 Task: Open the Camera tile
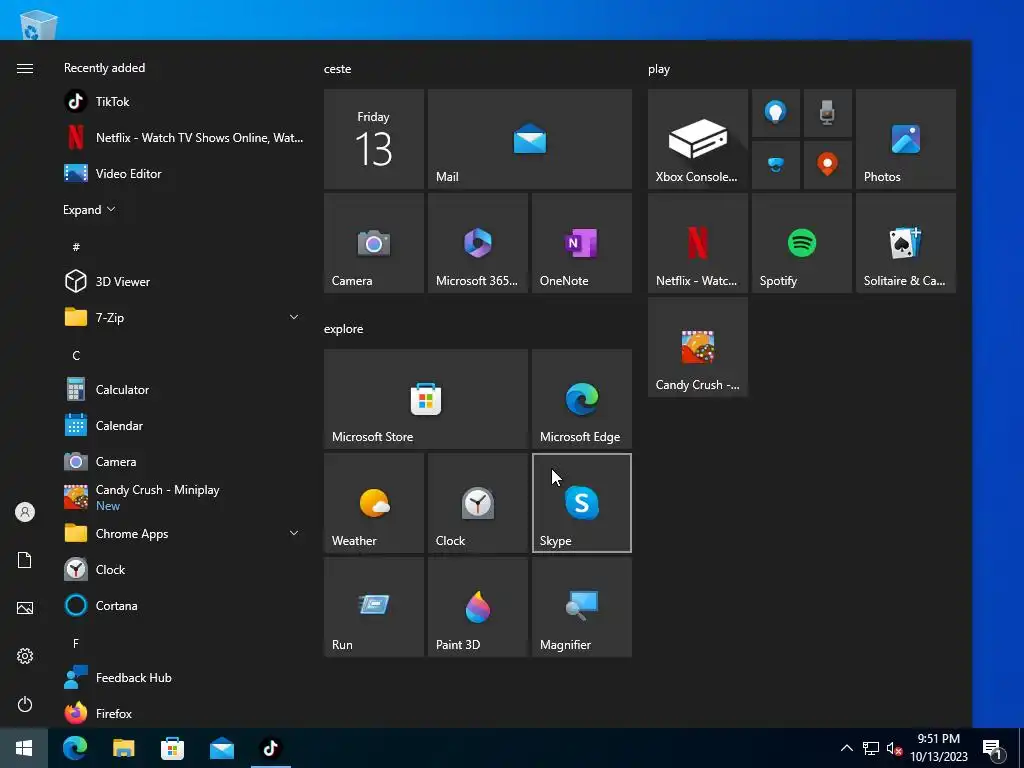[x=374, y=243]
